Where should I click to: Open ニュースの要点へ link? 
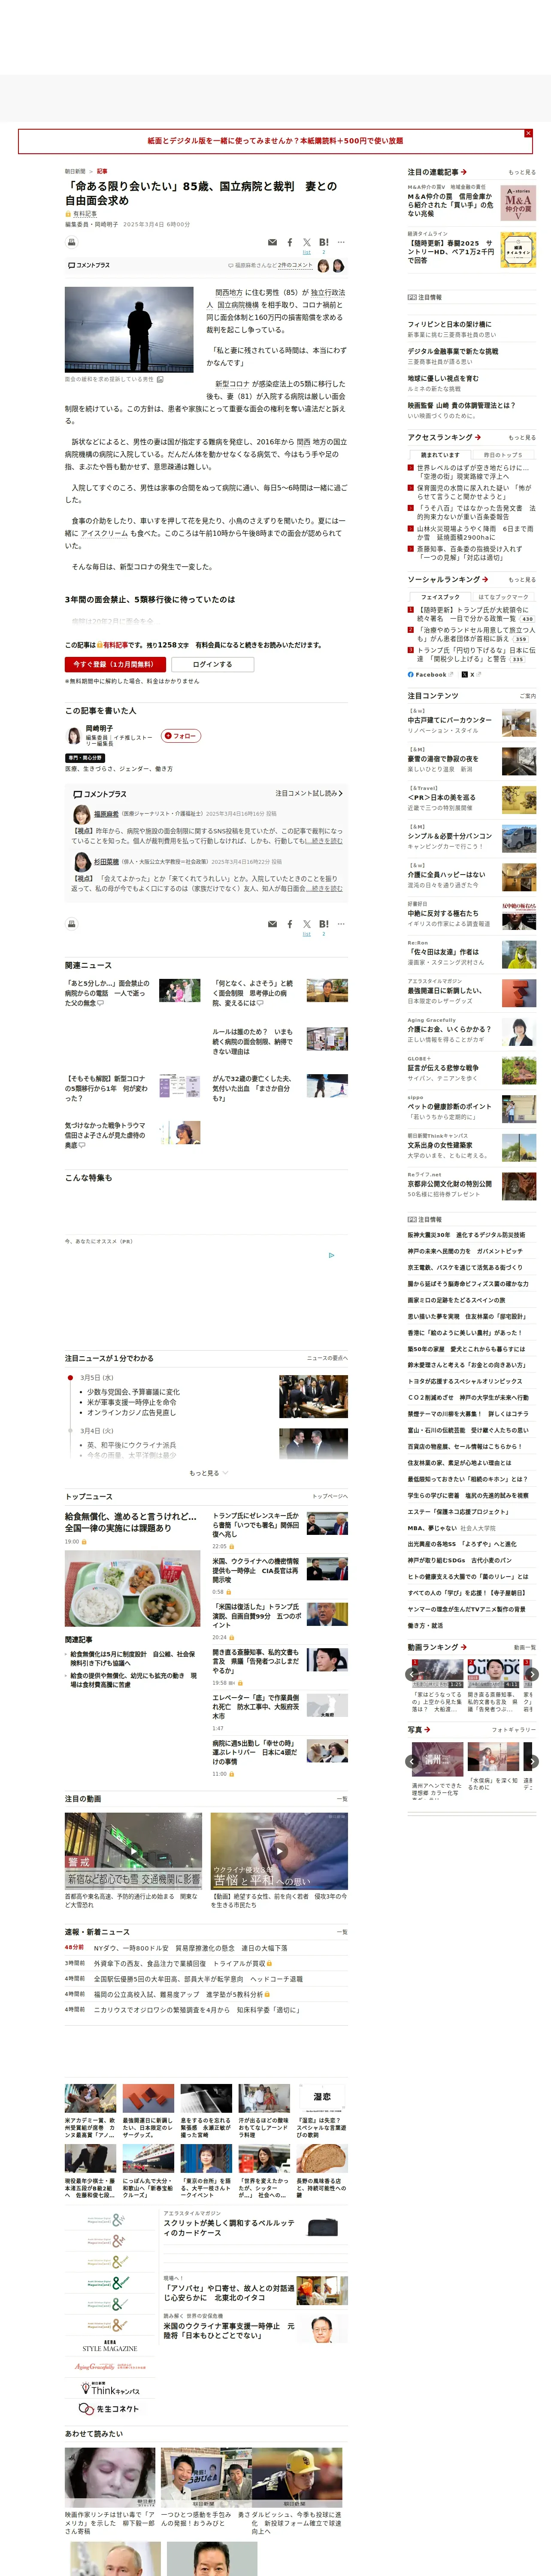(x=327, y=1358)
